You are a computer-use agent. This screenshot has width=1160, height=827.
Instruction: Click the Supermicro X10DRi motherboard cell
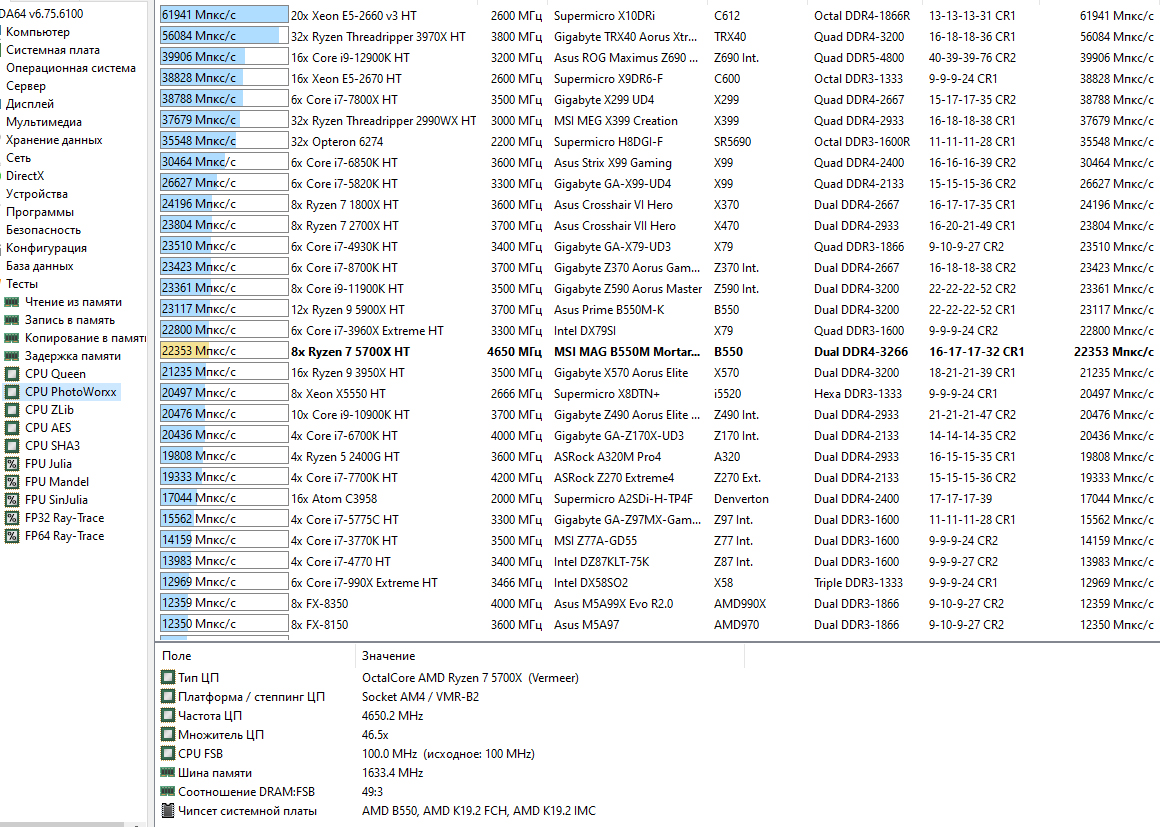pyautogui.click(x=604, y=16)
